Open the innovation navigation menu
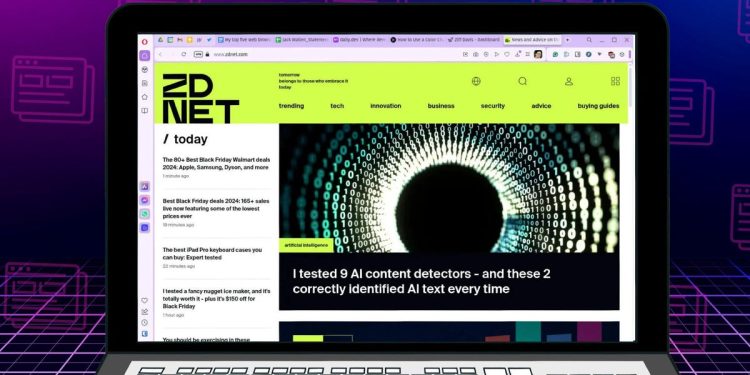Viewport: 750px width, 375px height. tap(386, 106)
